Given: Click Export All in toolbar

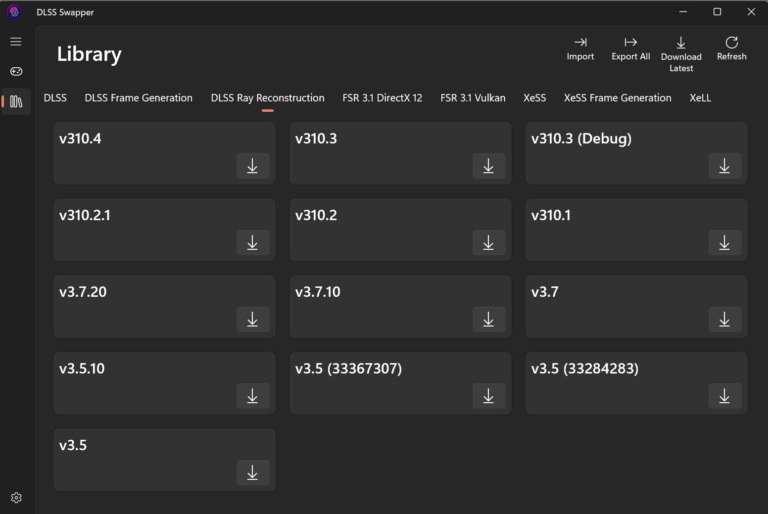Looking at the screenshot, I should pos(630,49).
